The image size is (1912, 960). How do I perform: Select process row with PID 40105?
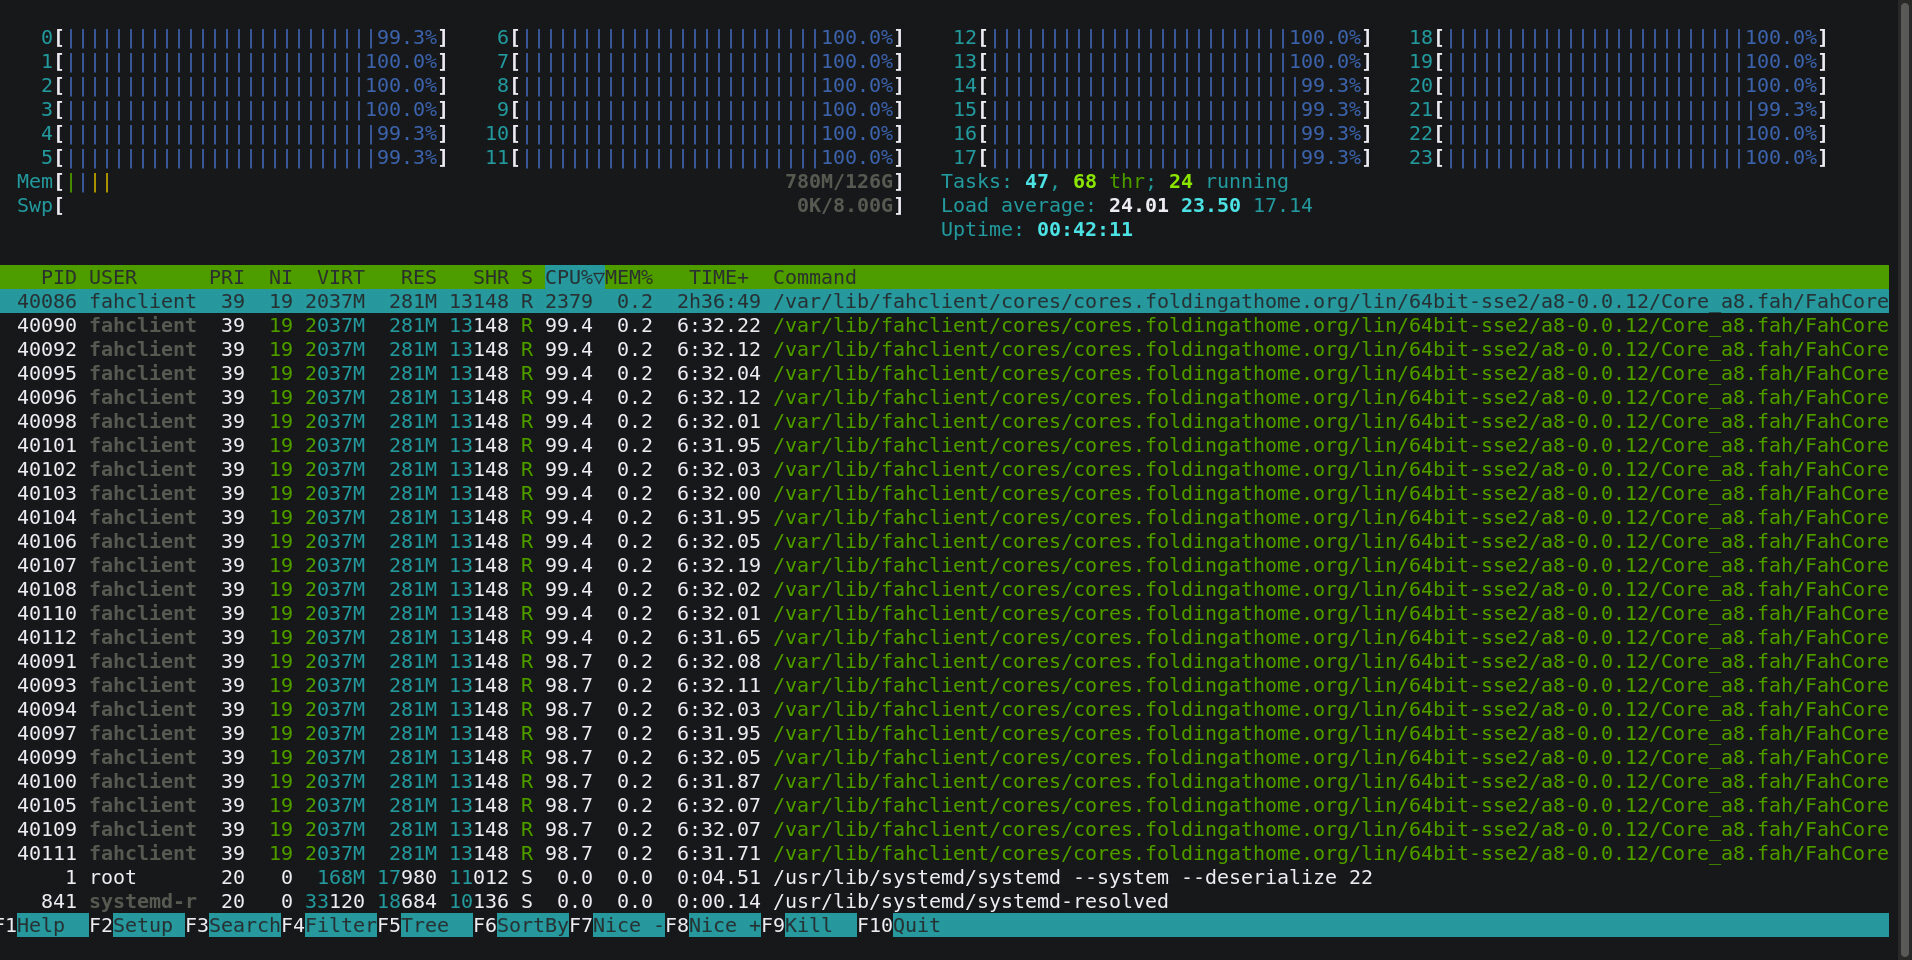pos(944,805)
